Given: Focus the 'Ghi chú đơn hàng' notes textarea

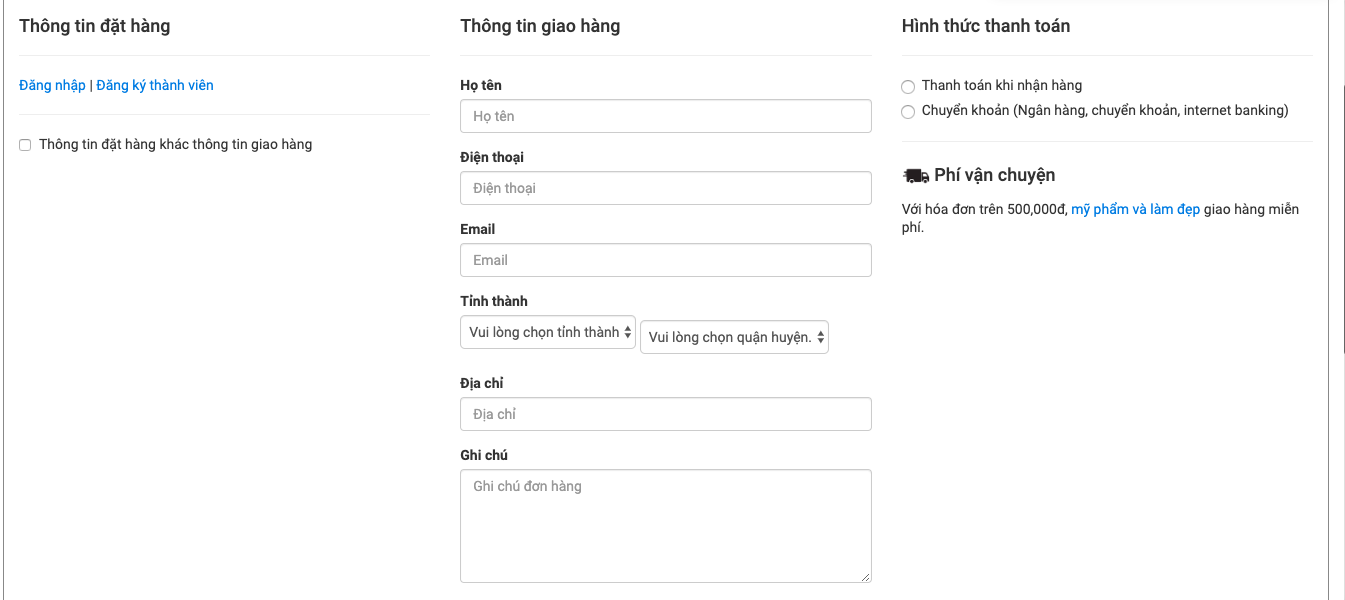Looking at the screenshot, I should tap(666, 526).
